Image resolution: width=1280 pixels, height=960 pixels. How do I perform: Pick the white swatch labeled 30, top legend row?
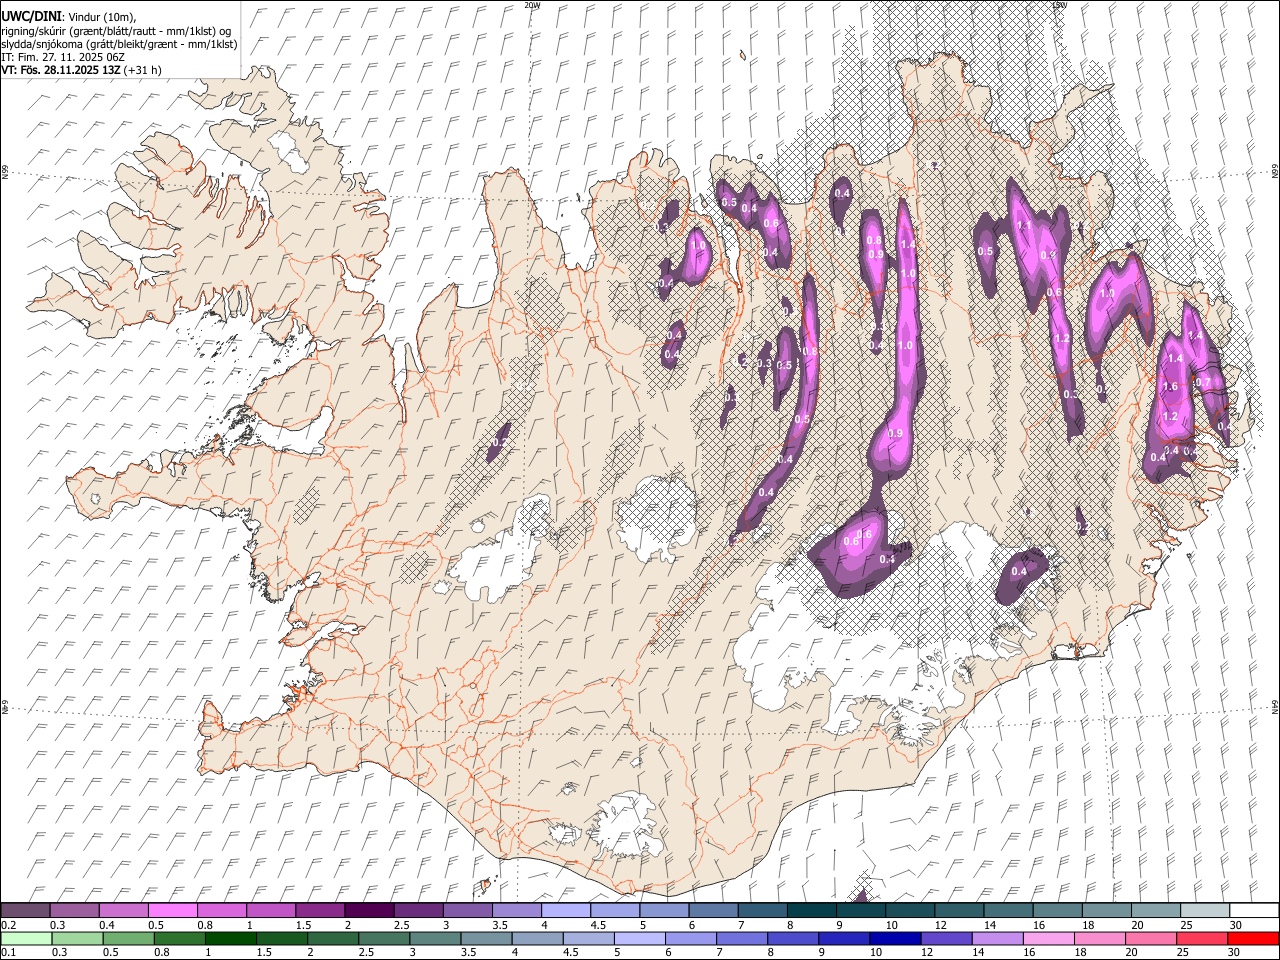point(1253,910)
